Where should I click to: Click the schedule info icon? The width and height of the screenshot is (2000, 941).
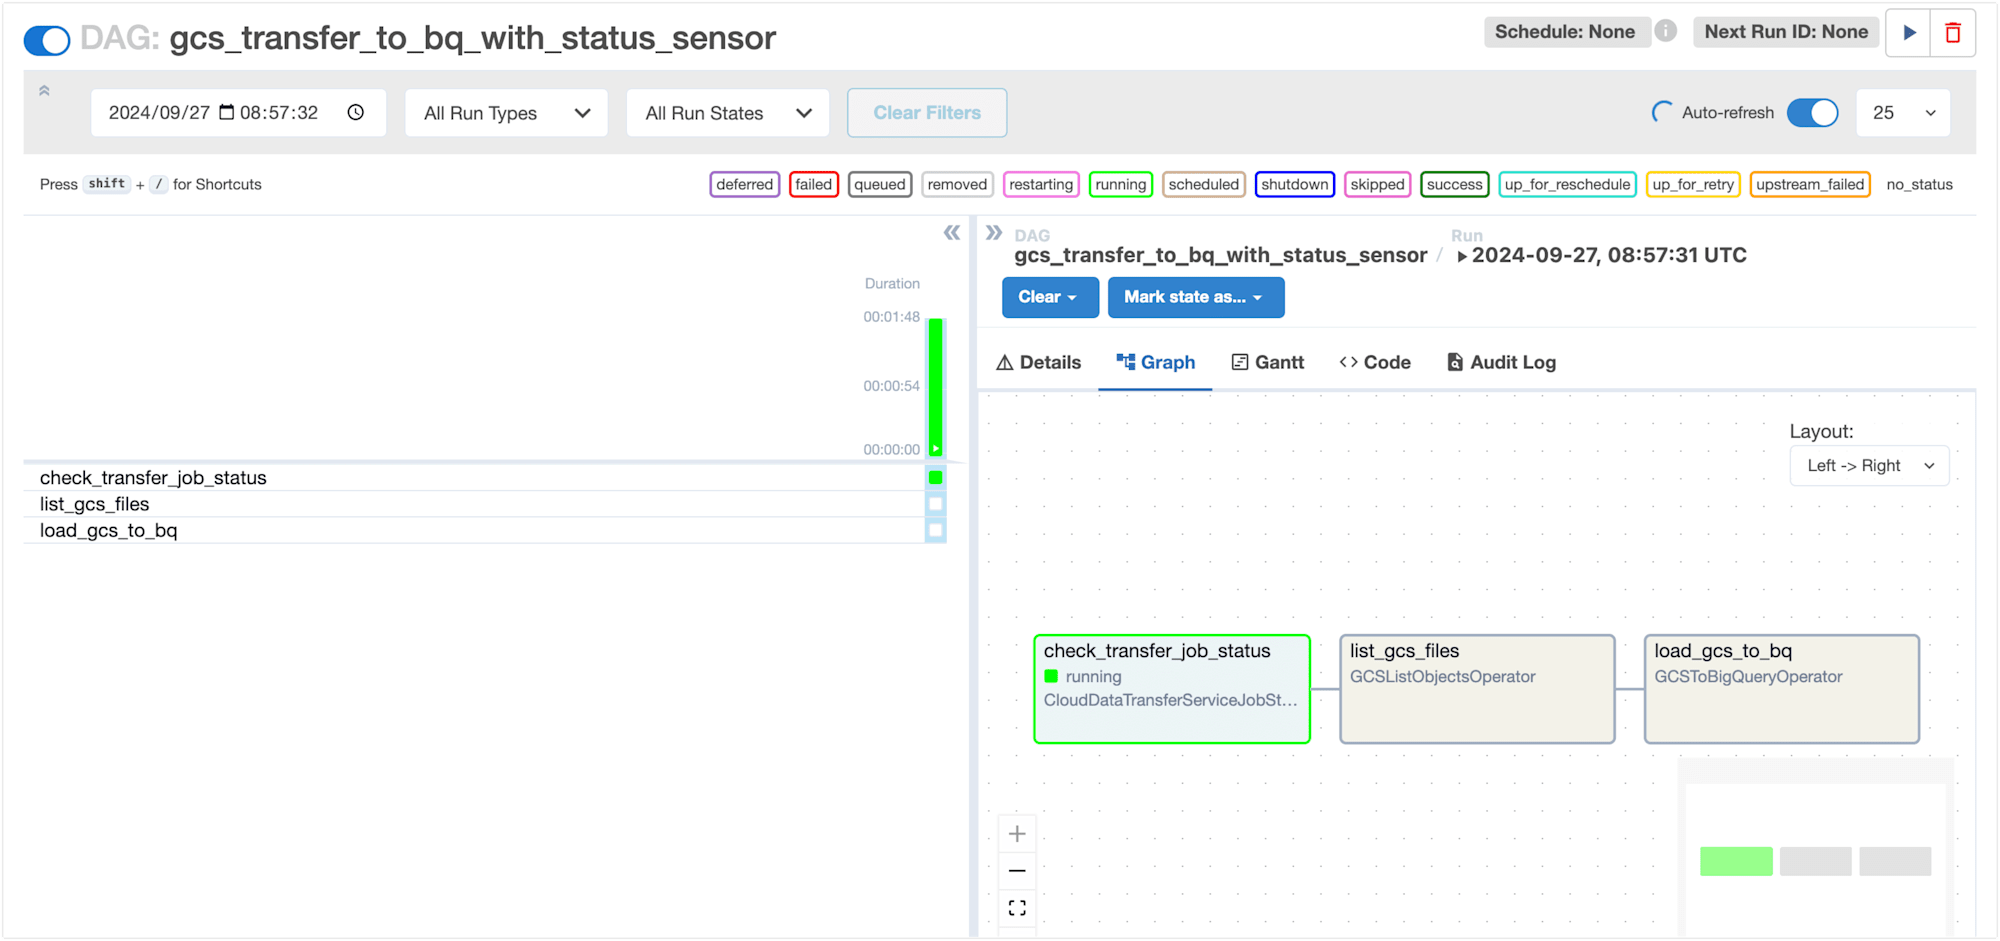tap(1665, 31)
